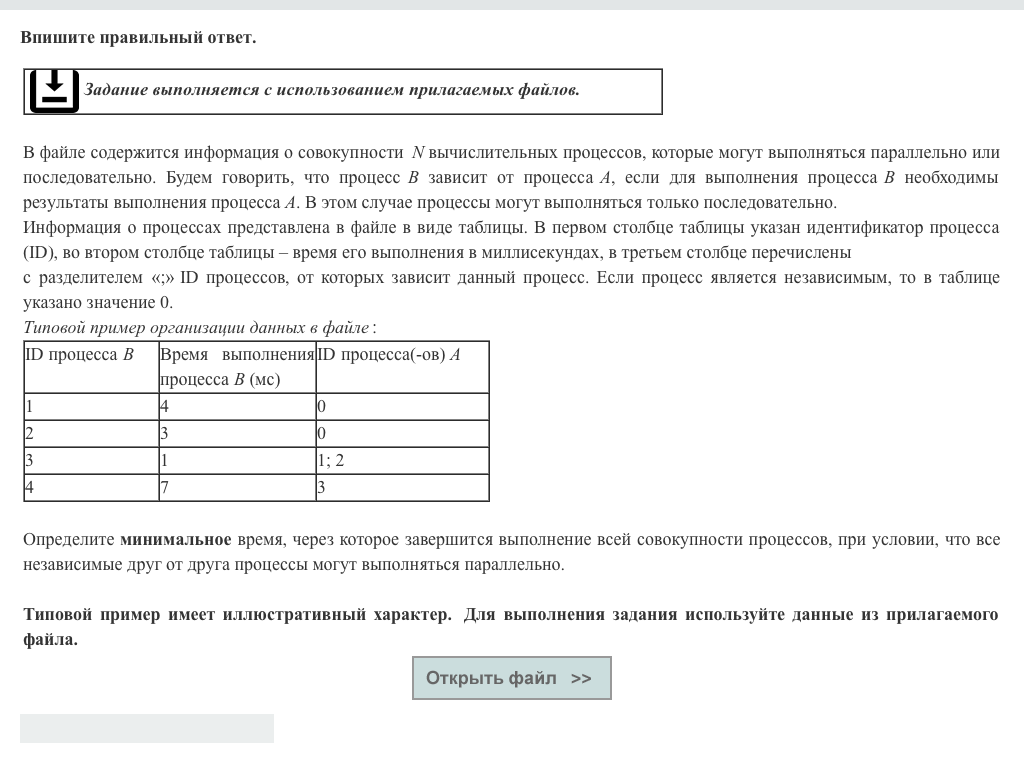This screenshot has width=1024, height=771.
Task: Select the "ID процесса B" table header
Action: pyautogui.click(x=90, y=366)
